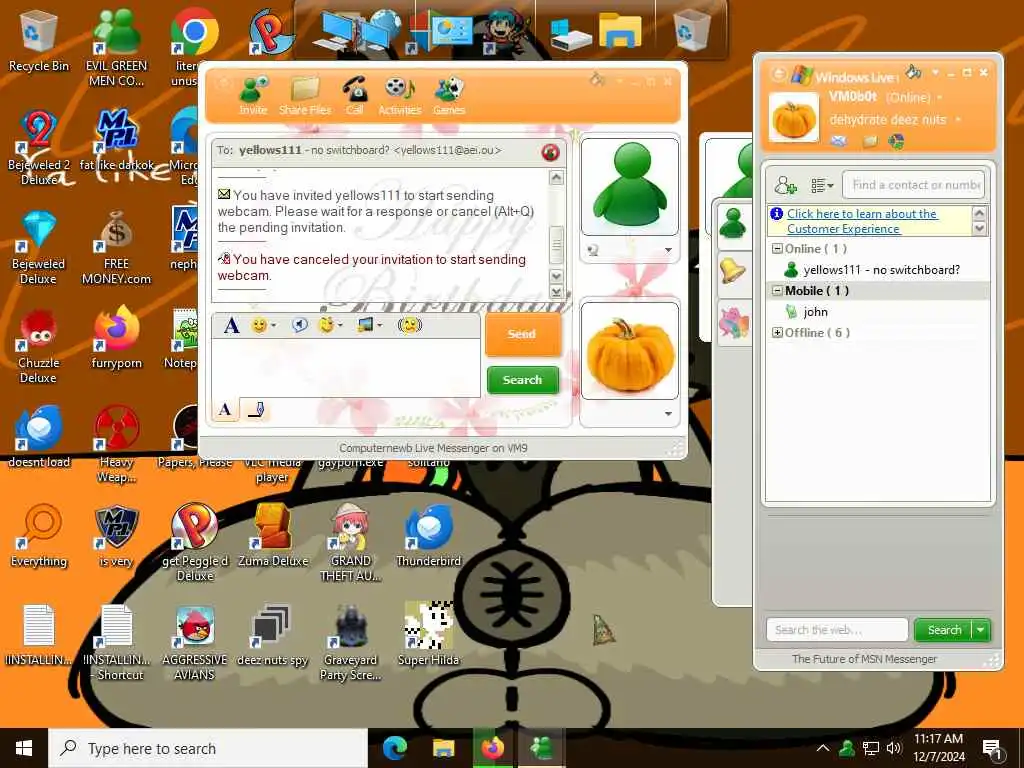Open Firefox from the taskbar

click(493, 748)
